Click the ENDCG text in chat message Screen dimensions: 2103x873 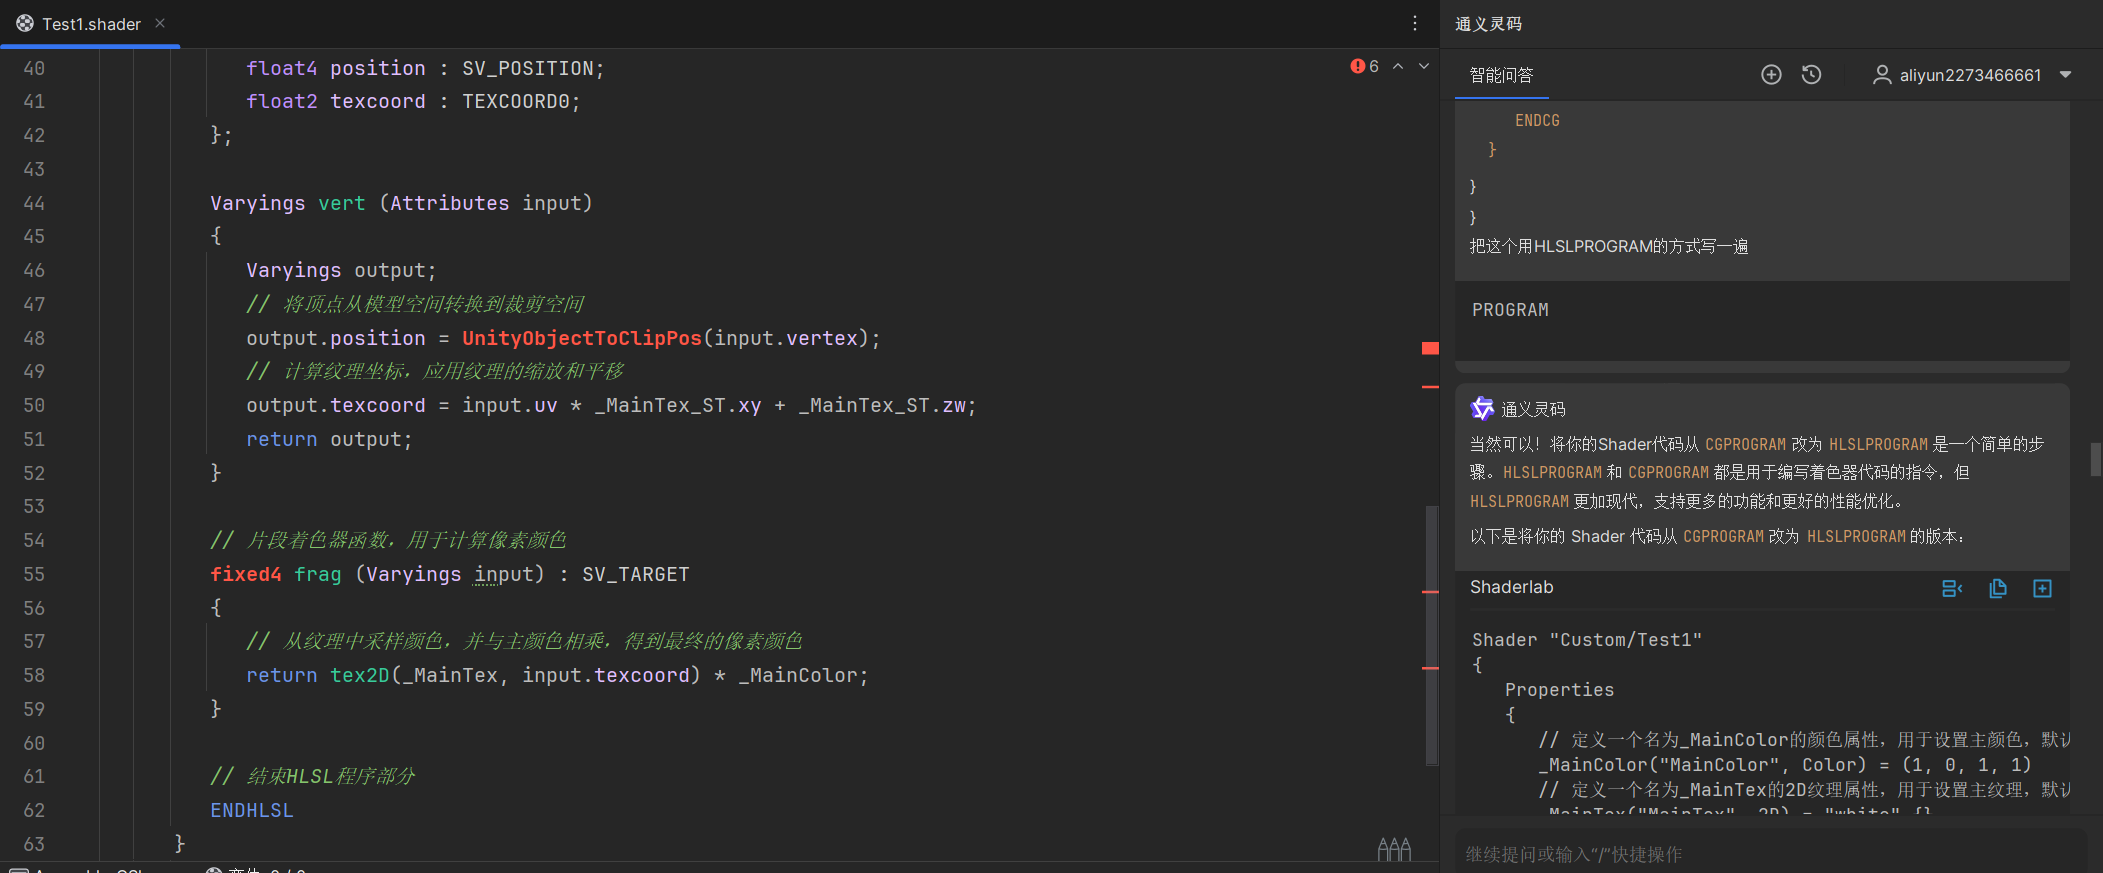click(1537, 120)
